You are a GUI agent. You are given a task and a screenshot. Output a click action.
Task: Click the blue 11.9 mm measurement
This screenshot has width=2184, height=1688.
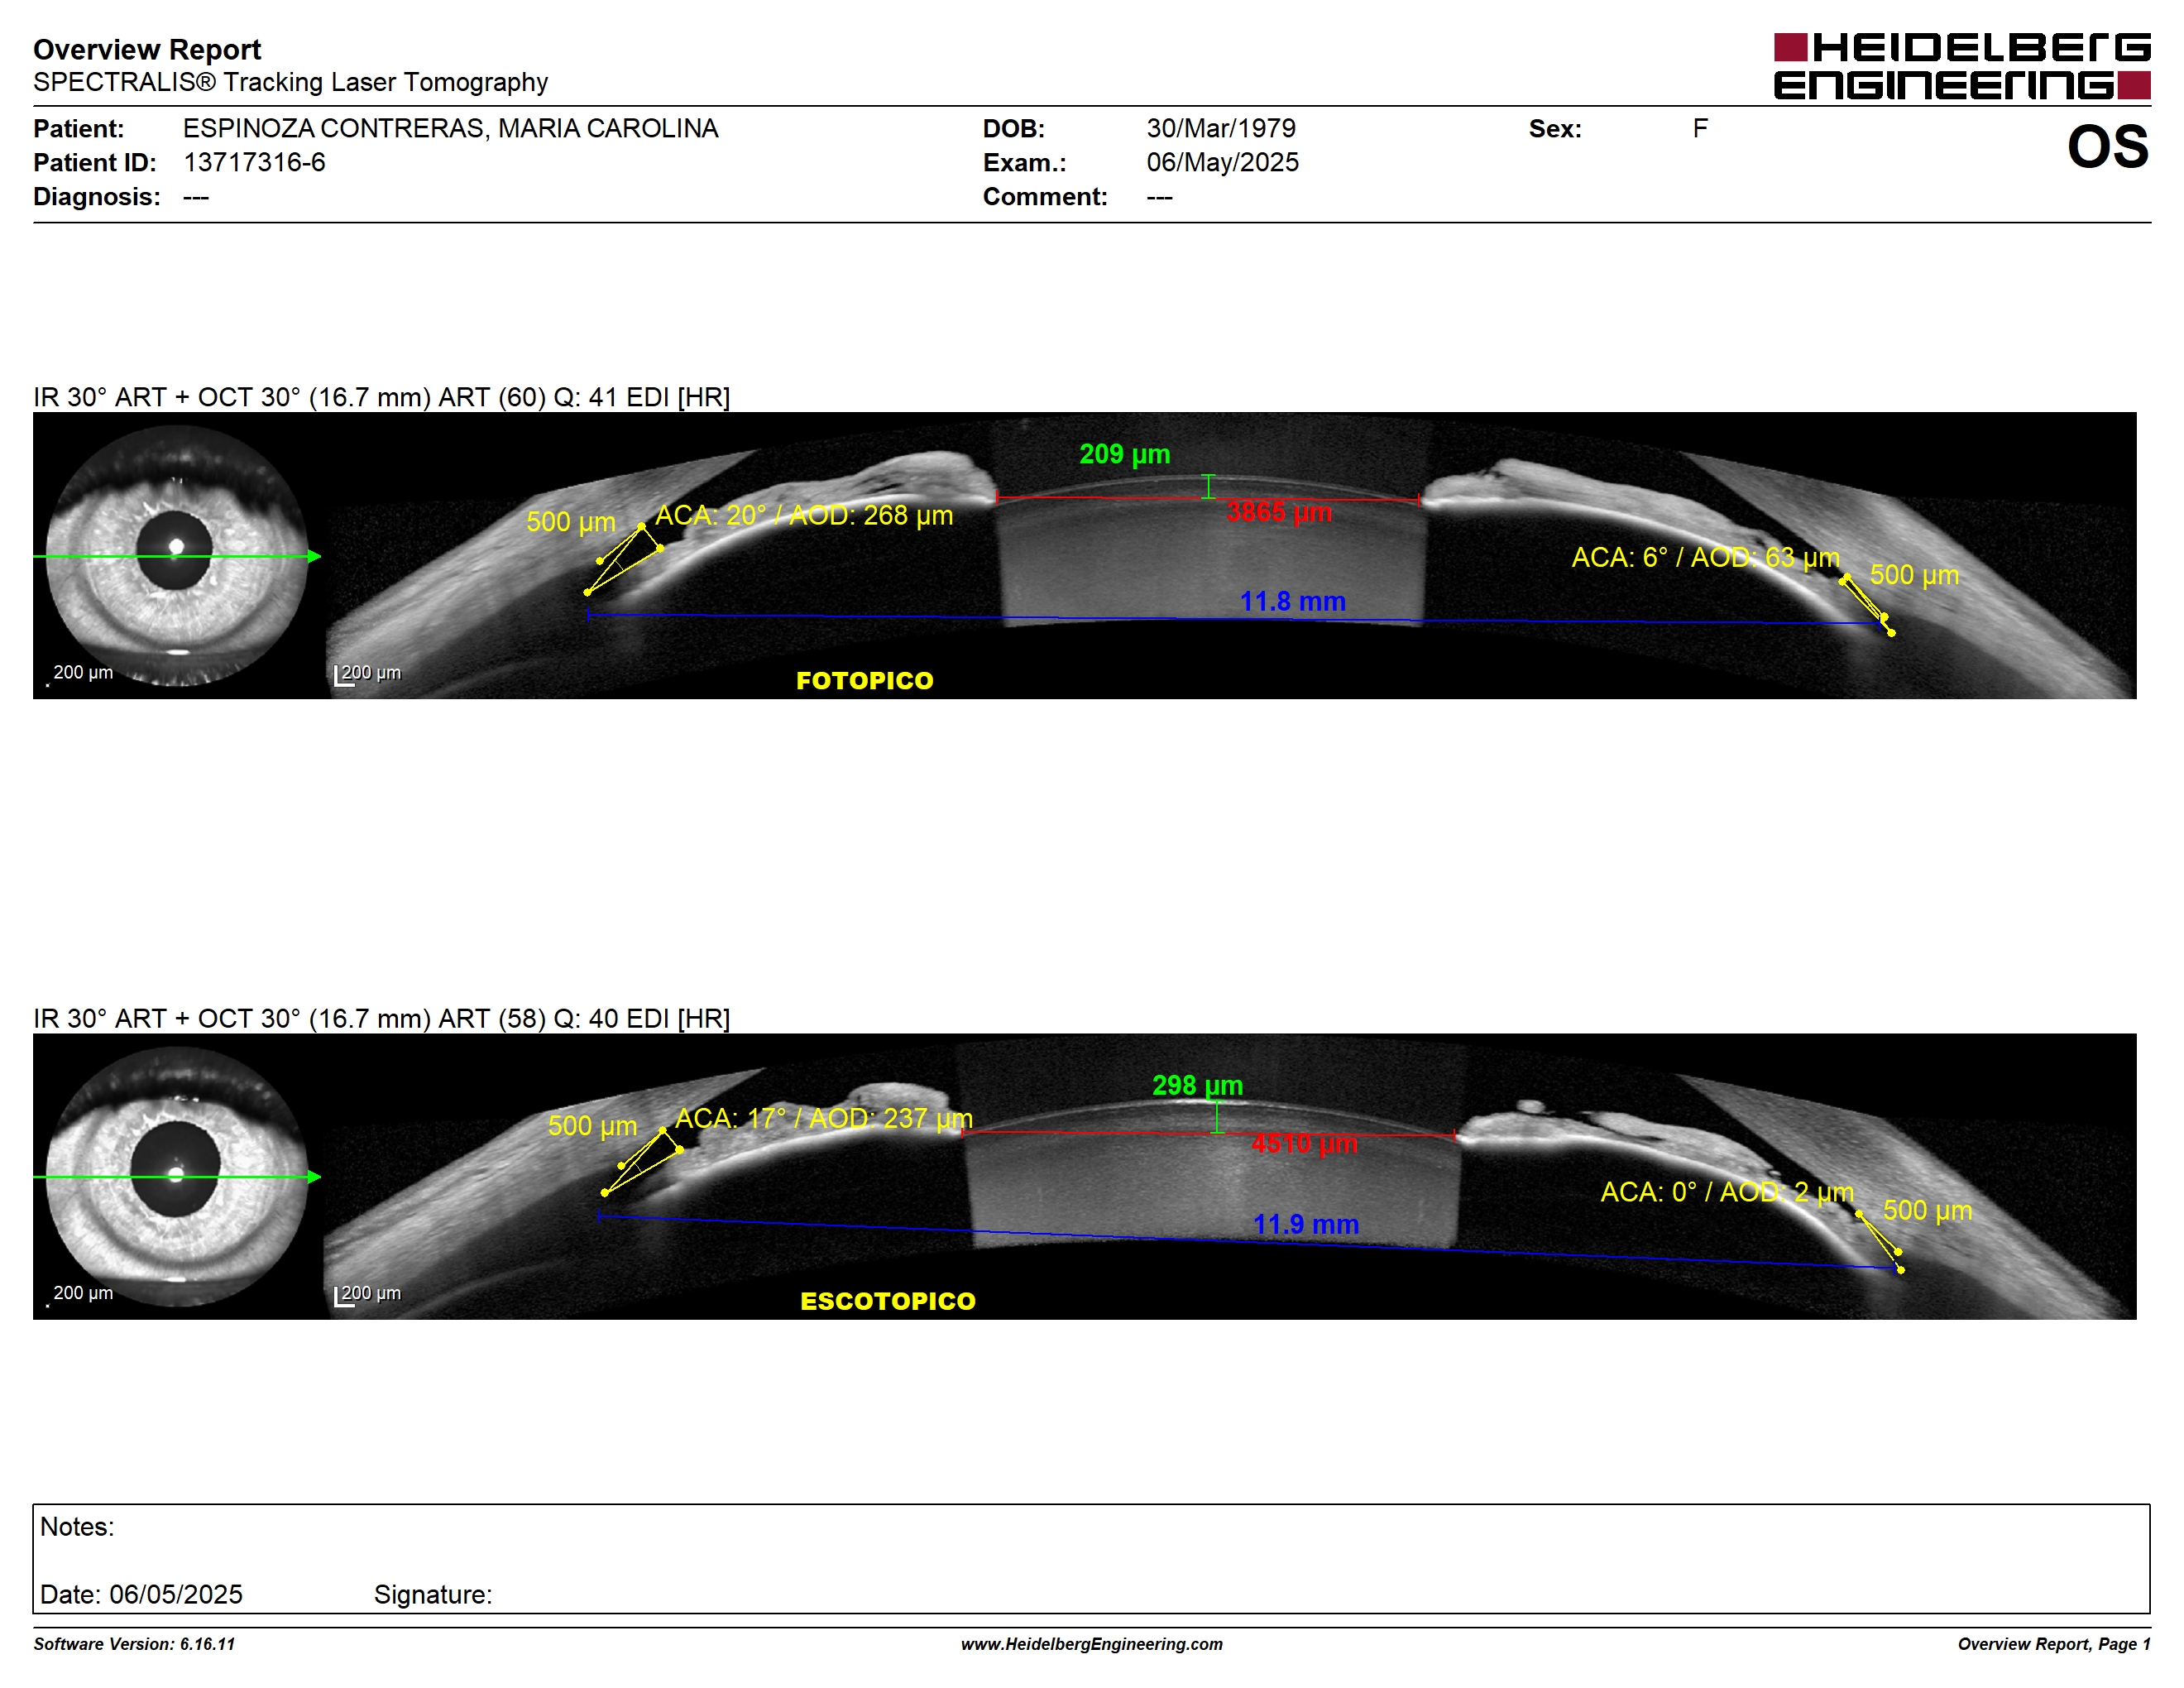(1306, 1224)
